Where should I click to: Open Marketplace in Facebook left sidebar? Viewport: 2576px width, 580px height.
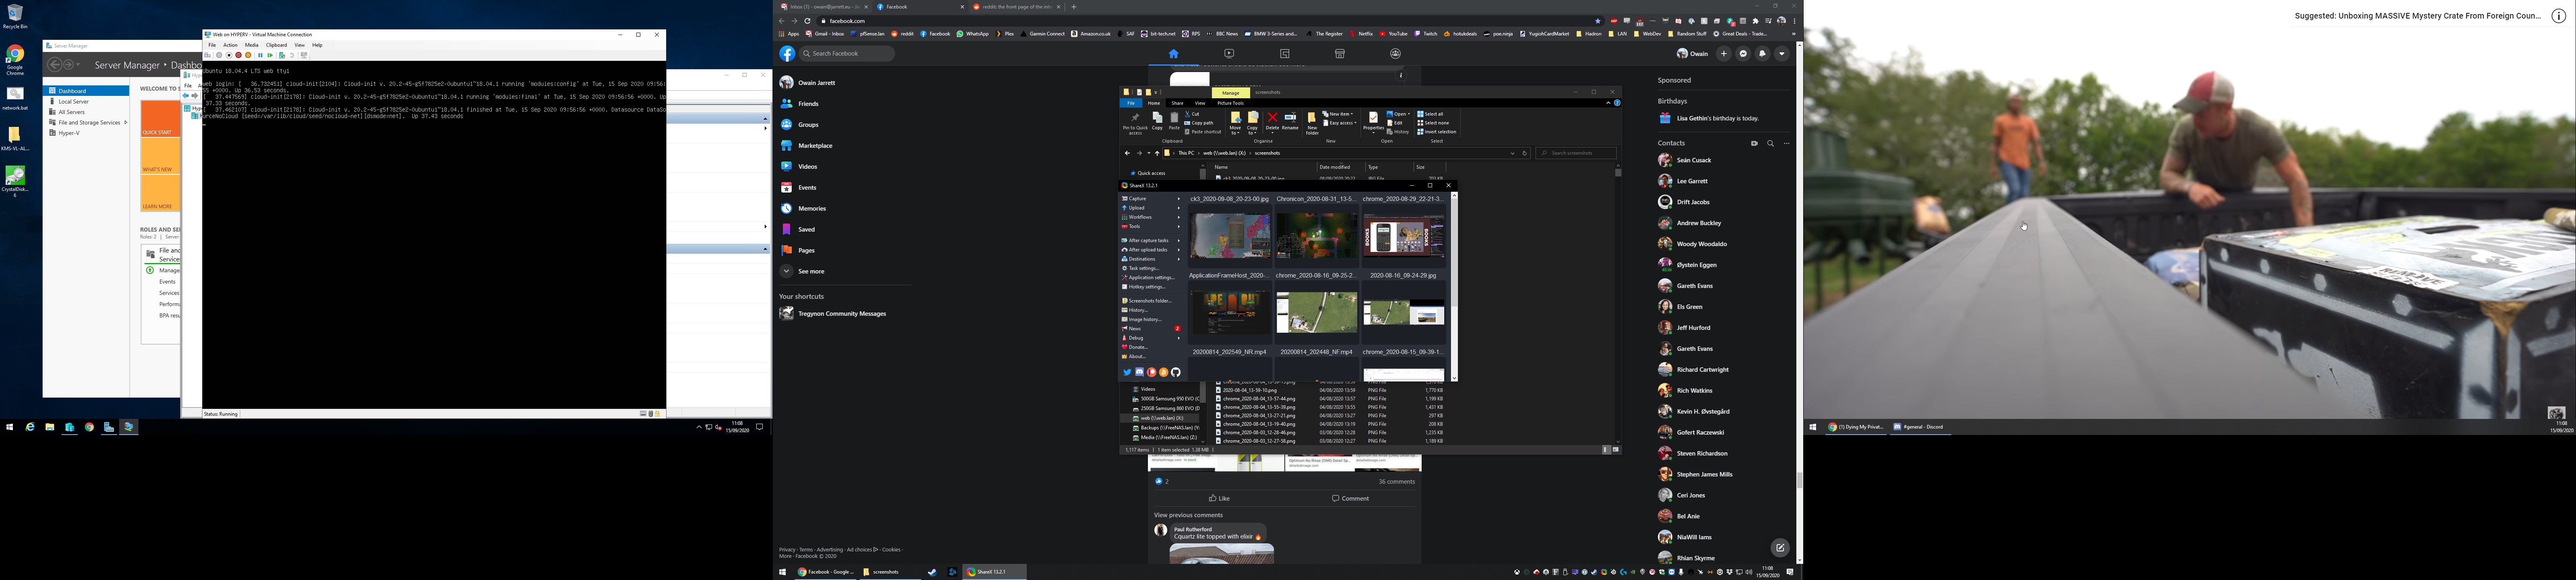click(x=815, y=146)
